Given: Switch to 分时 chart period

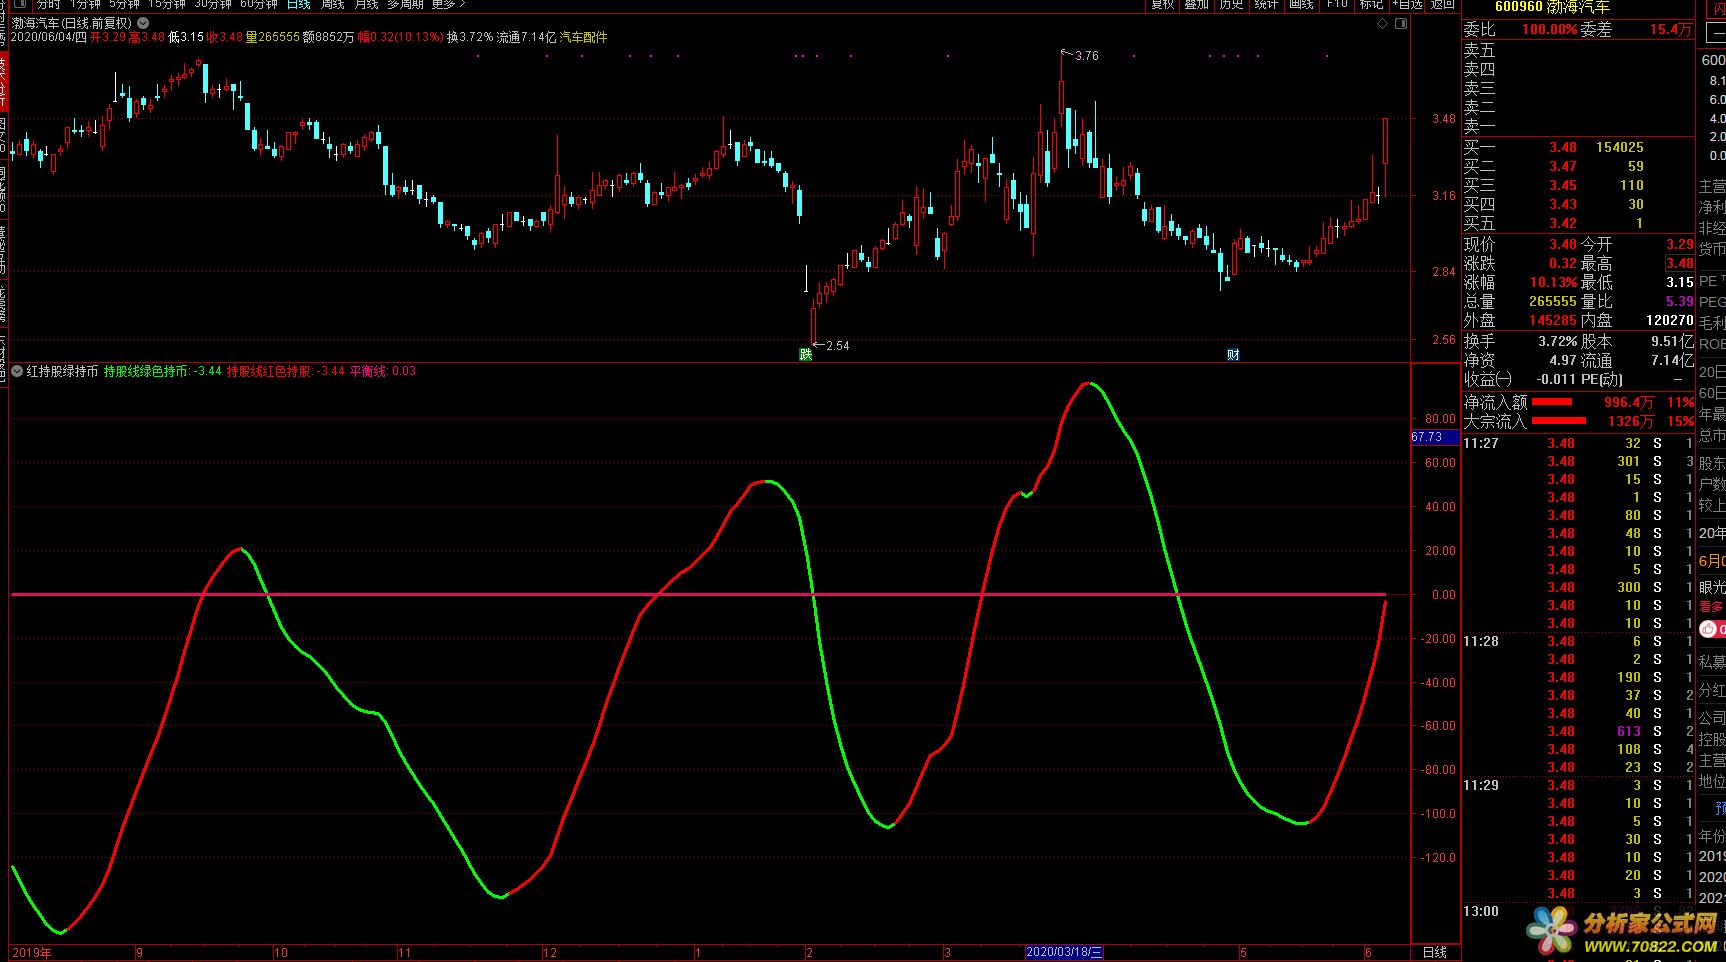Looking at the screenshot, I should click(x=48, y=4).
